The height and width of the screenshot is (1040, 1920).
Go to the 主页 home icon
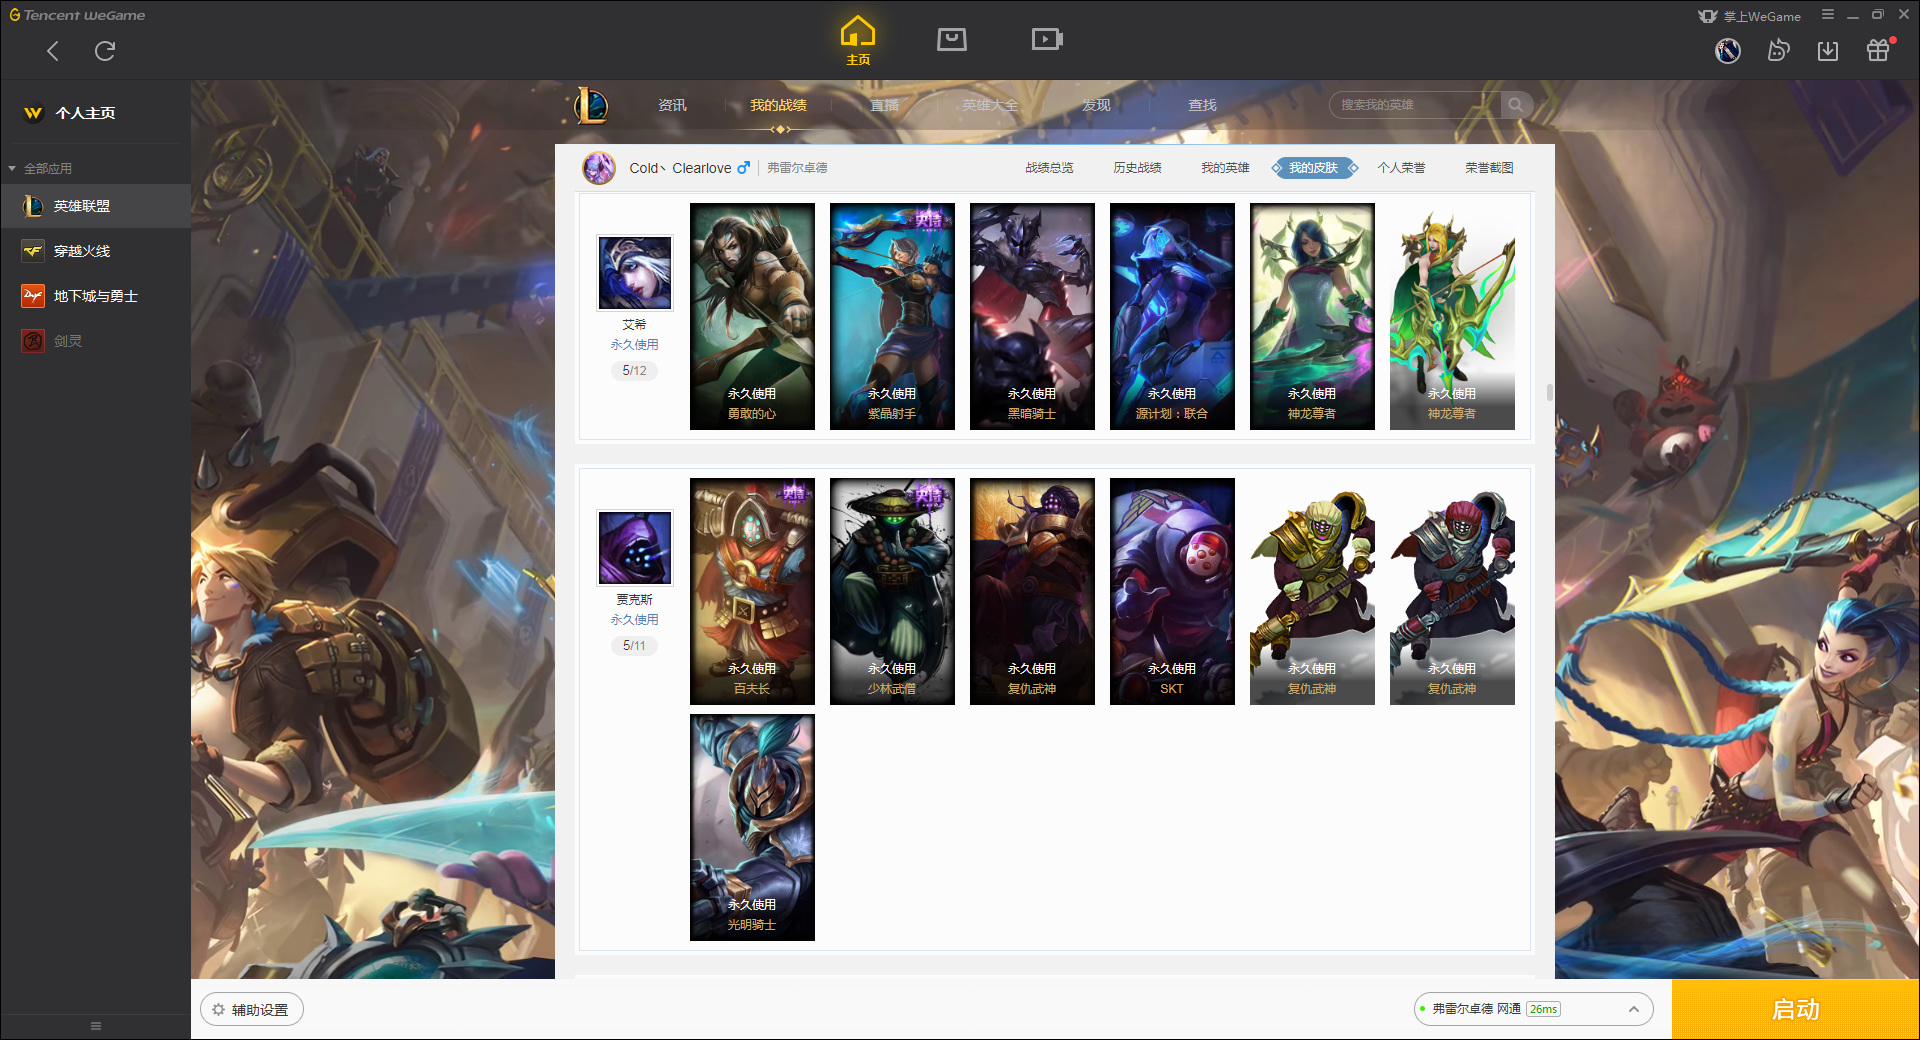pyautogui.click(x=858, y=41)
